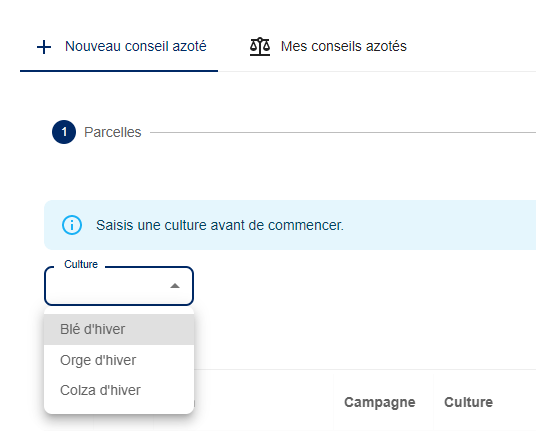Choose Blé d'hiver from the list

[119, 329]
